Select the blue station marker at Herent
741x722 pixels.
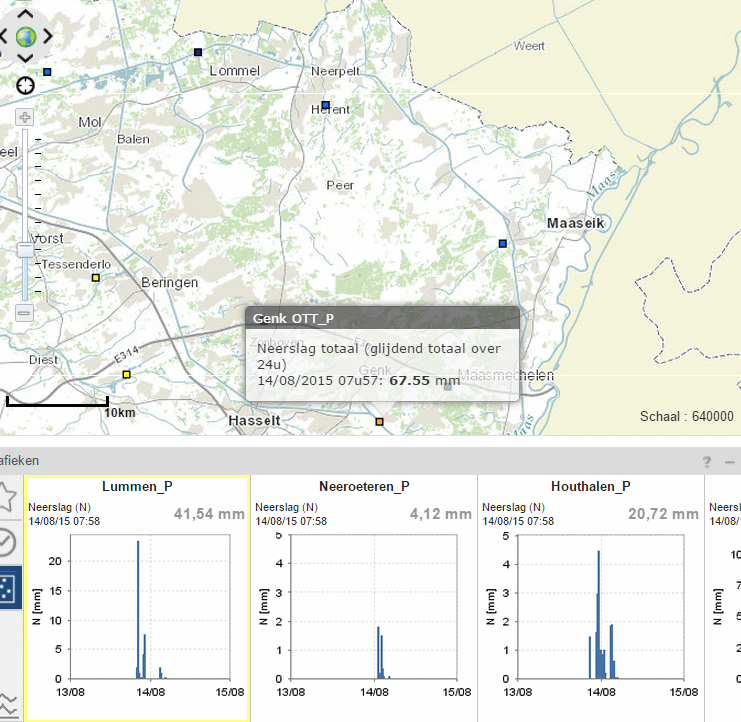326,105
